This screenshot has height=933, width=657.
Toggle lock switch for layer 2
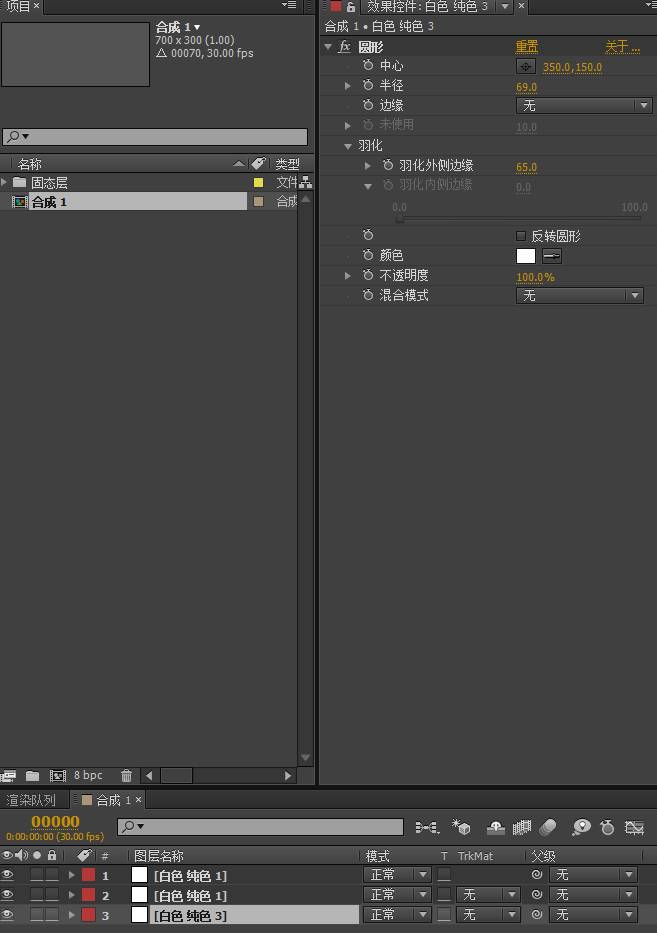click(52, 894)
